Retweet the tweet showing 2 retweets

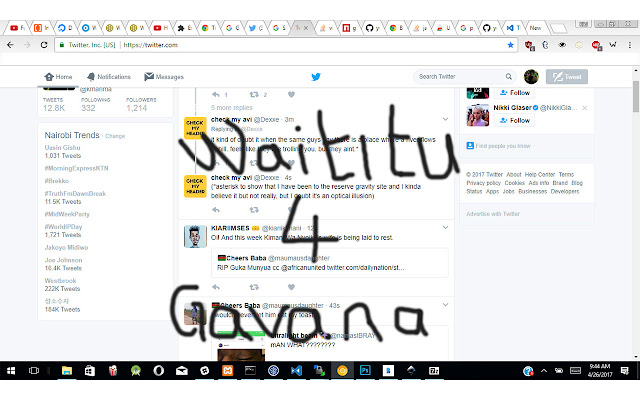point(254,95)
